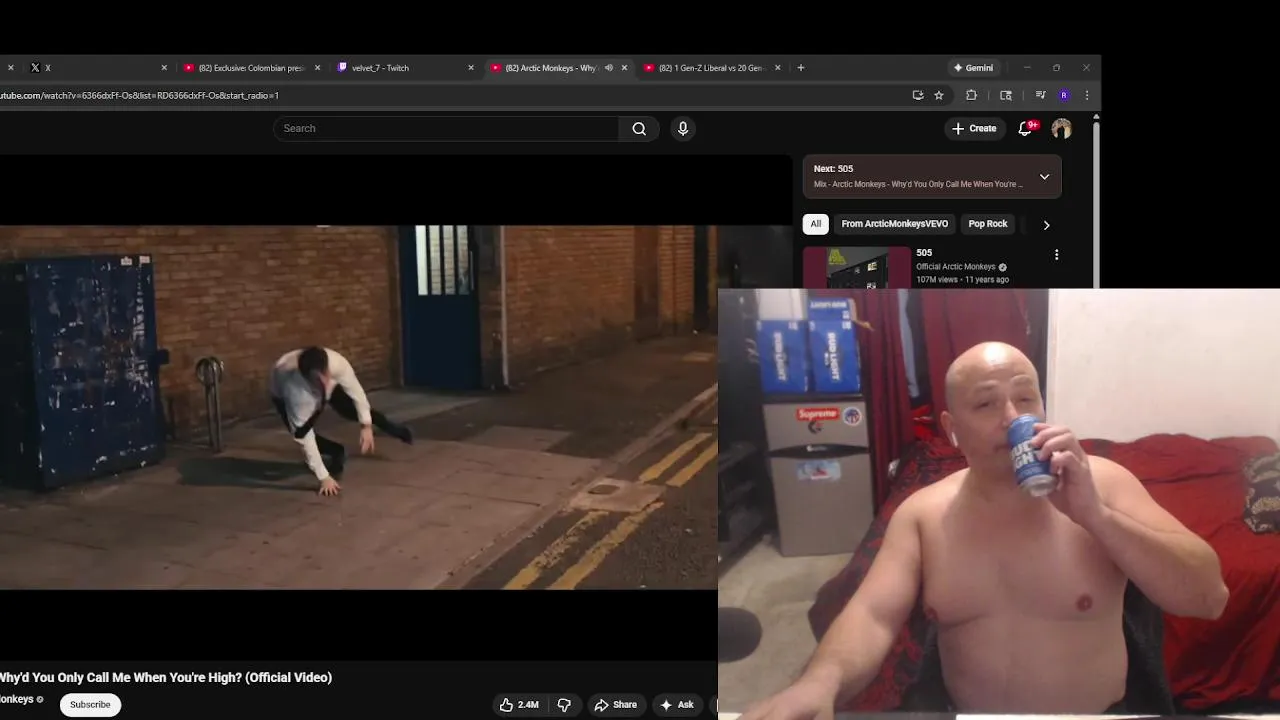The width and height of the screenshot is (1280, 720).
Task: Close the Gen-Z Liberal tab
Action: pos(777,68)
